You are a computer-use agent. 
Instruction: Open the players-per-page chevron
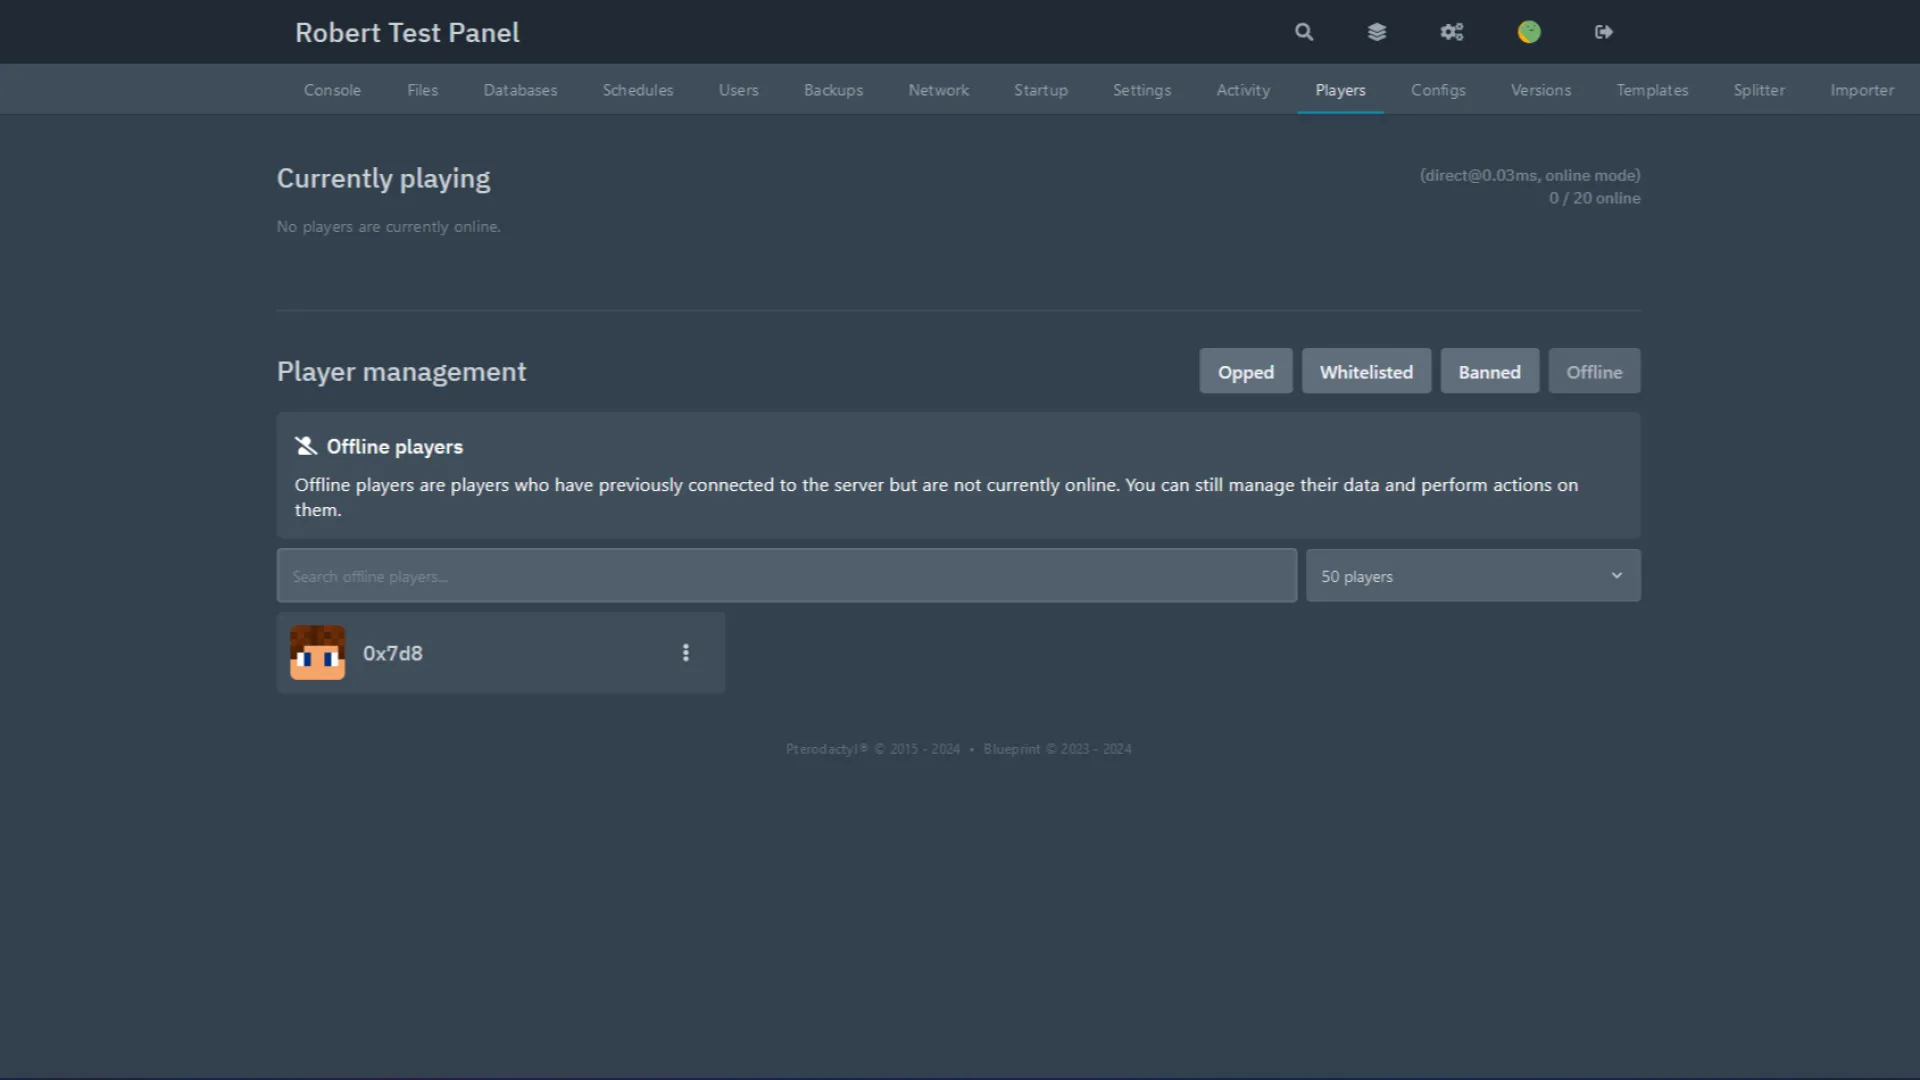(x=1616, y=575)
